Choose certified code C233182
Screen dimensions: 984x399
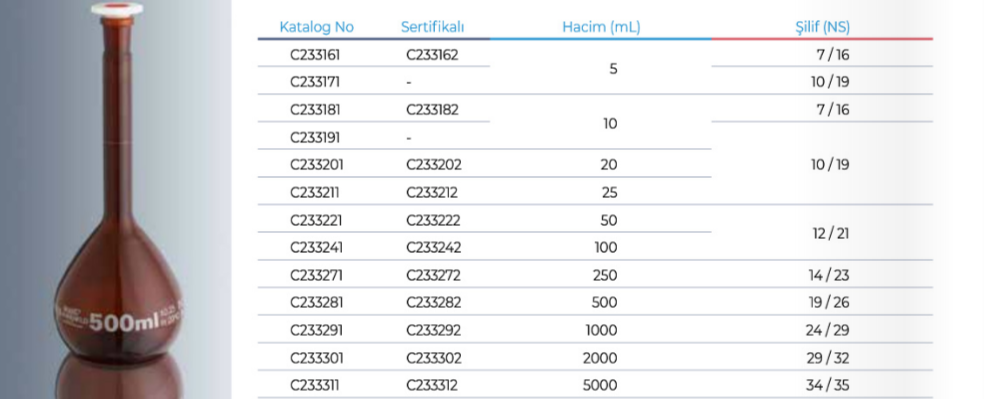[432, 110]
